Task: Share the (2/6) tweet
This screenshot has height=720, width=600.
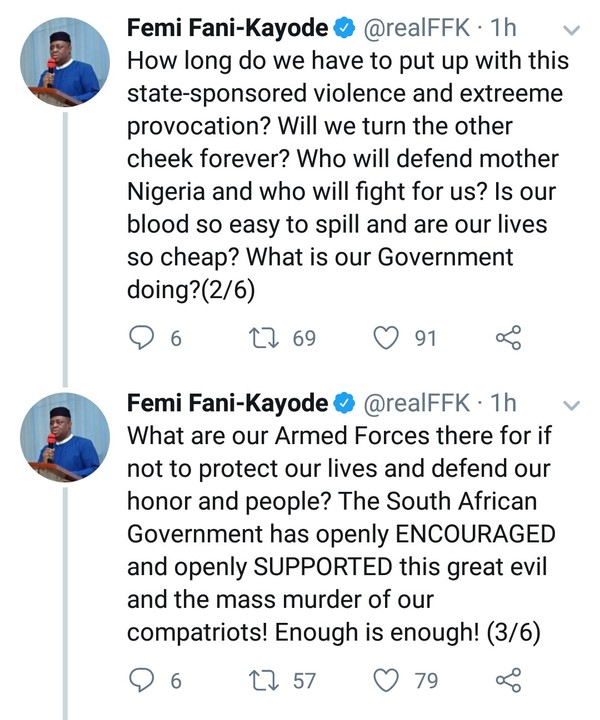Action: tap(508, 339)
